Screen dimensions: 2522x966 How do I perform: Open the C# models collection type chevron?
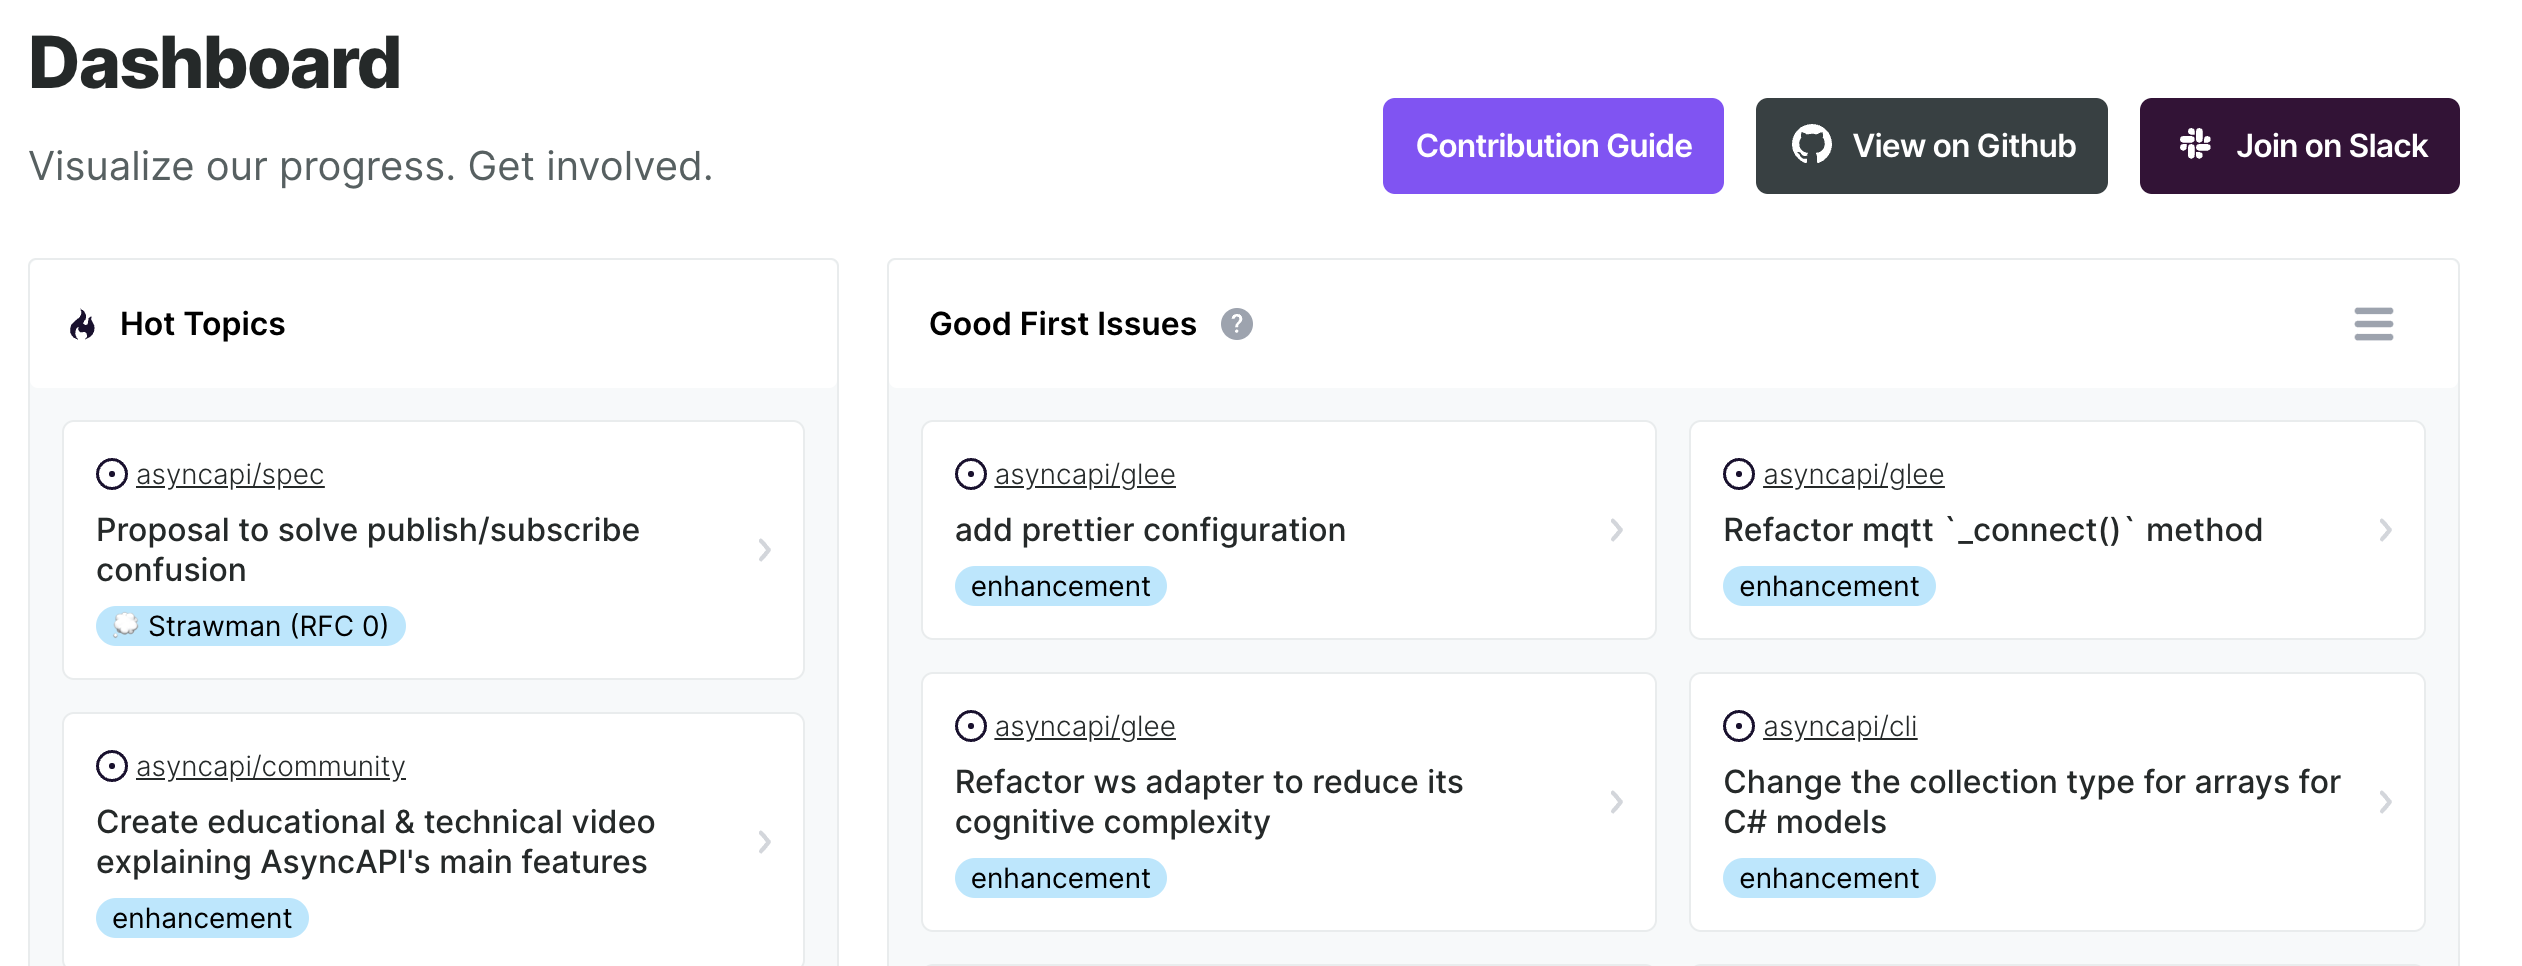tap(2385, 802)
